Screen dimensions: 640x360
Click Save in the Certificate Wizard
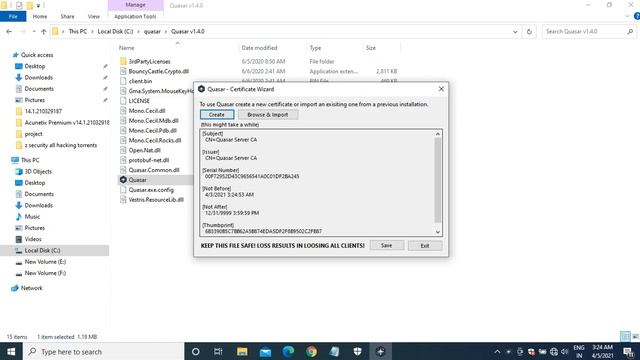pos(387,245)
